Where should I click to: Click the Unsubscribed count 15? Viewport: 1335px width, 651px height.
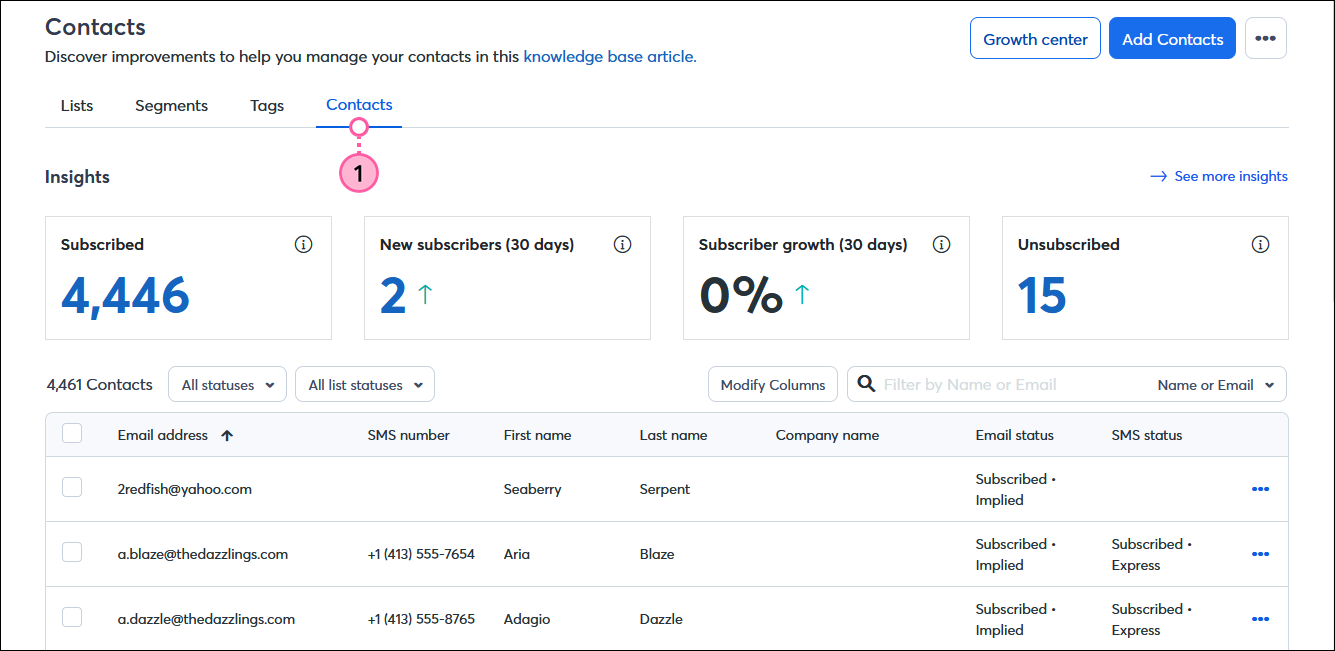click(x=1042, y=295)
